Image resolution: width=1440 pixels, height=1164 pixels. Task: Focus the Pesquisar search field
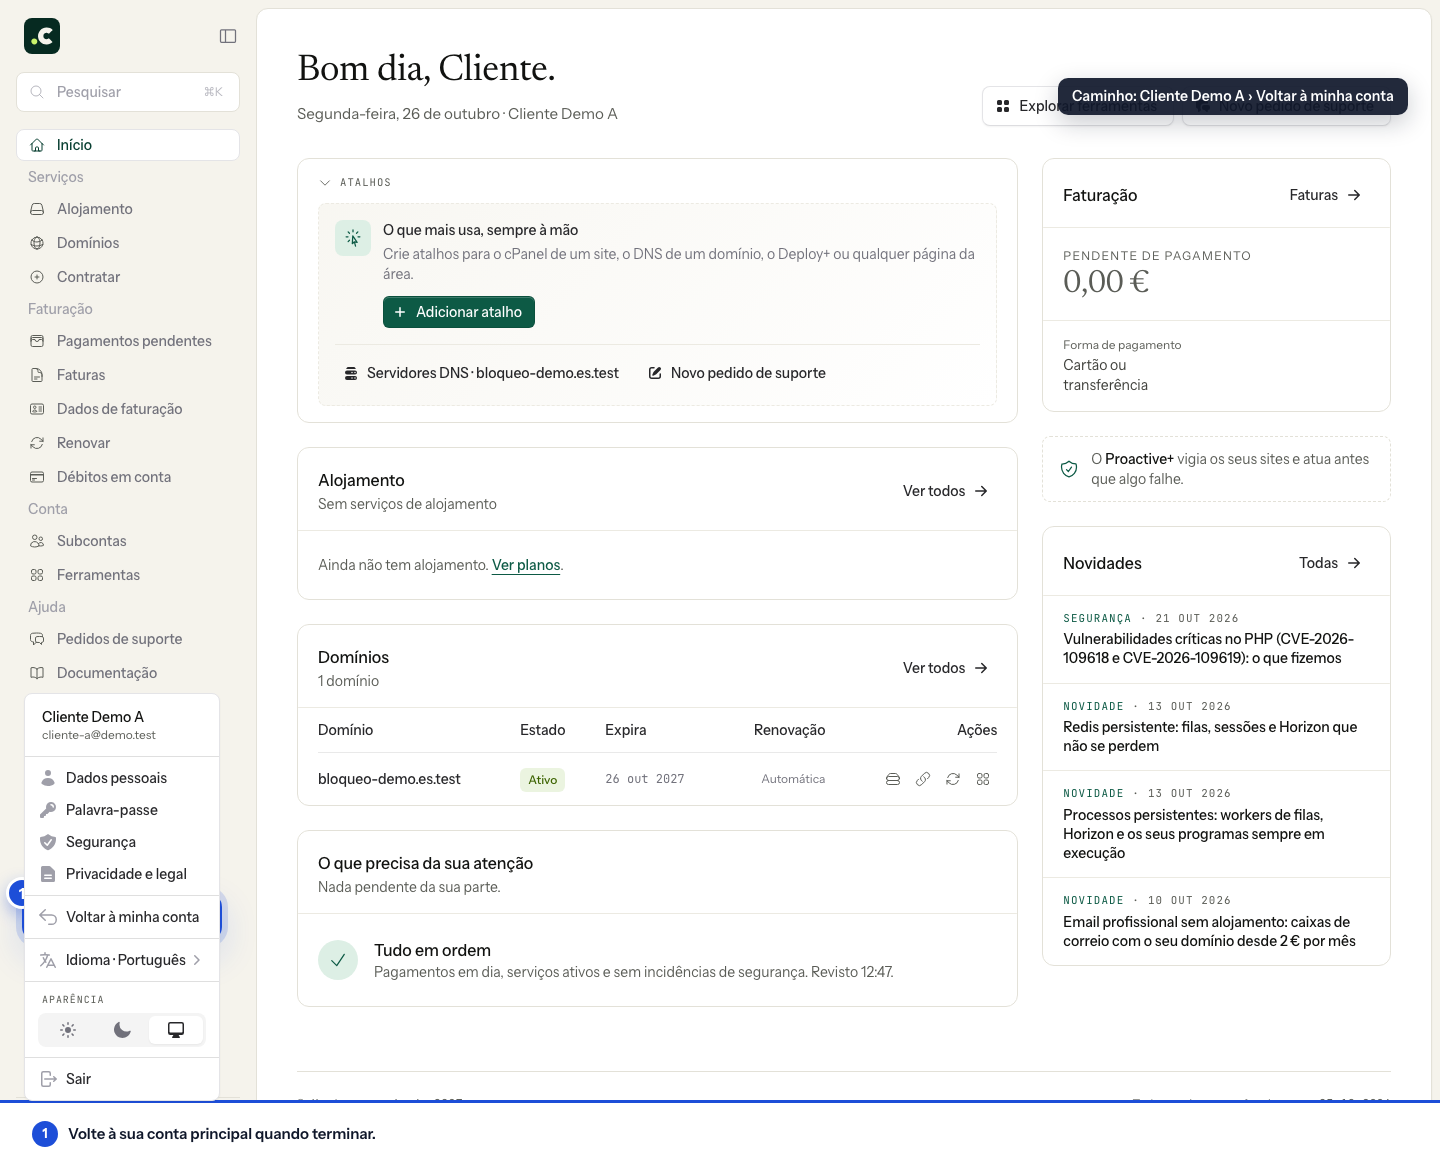pyautogui.click(x=128, y=92)
